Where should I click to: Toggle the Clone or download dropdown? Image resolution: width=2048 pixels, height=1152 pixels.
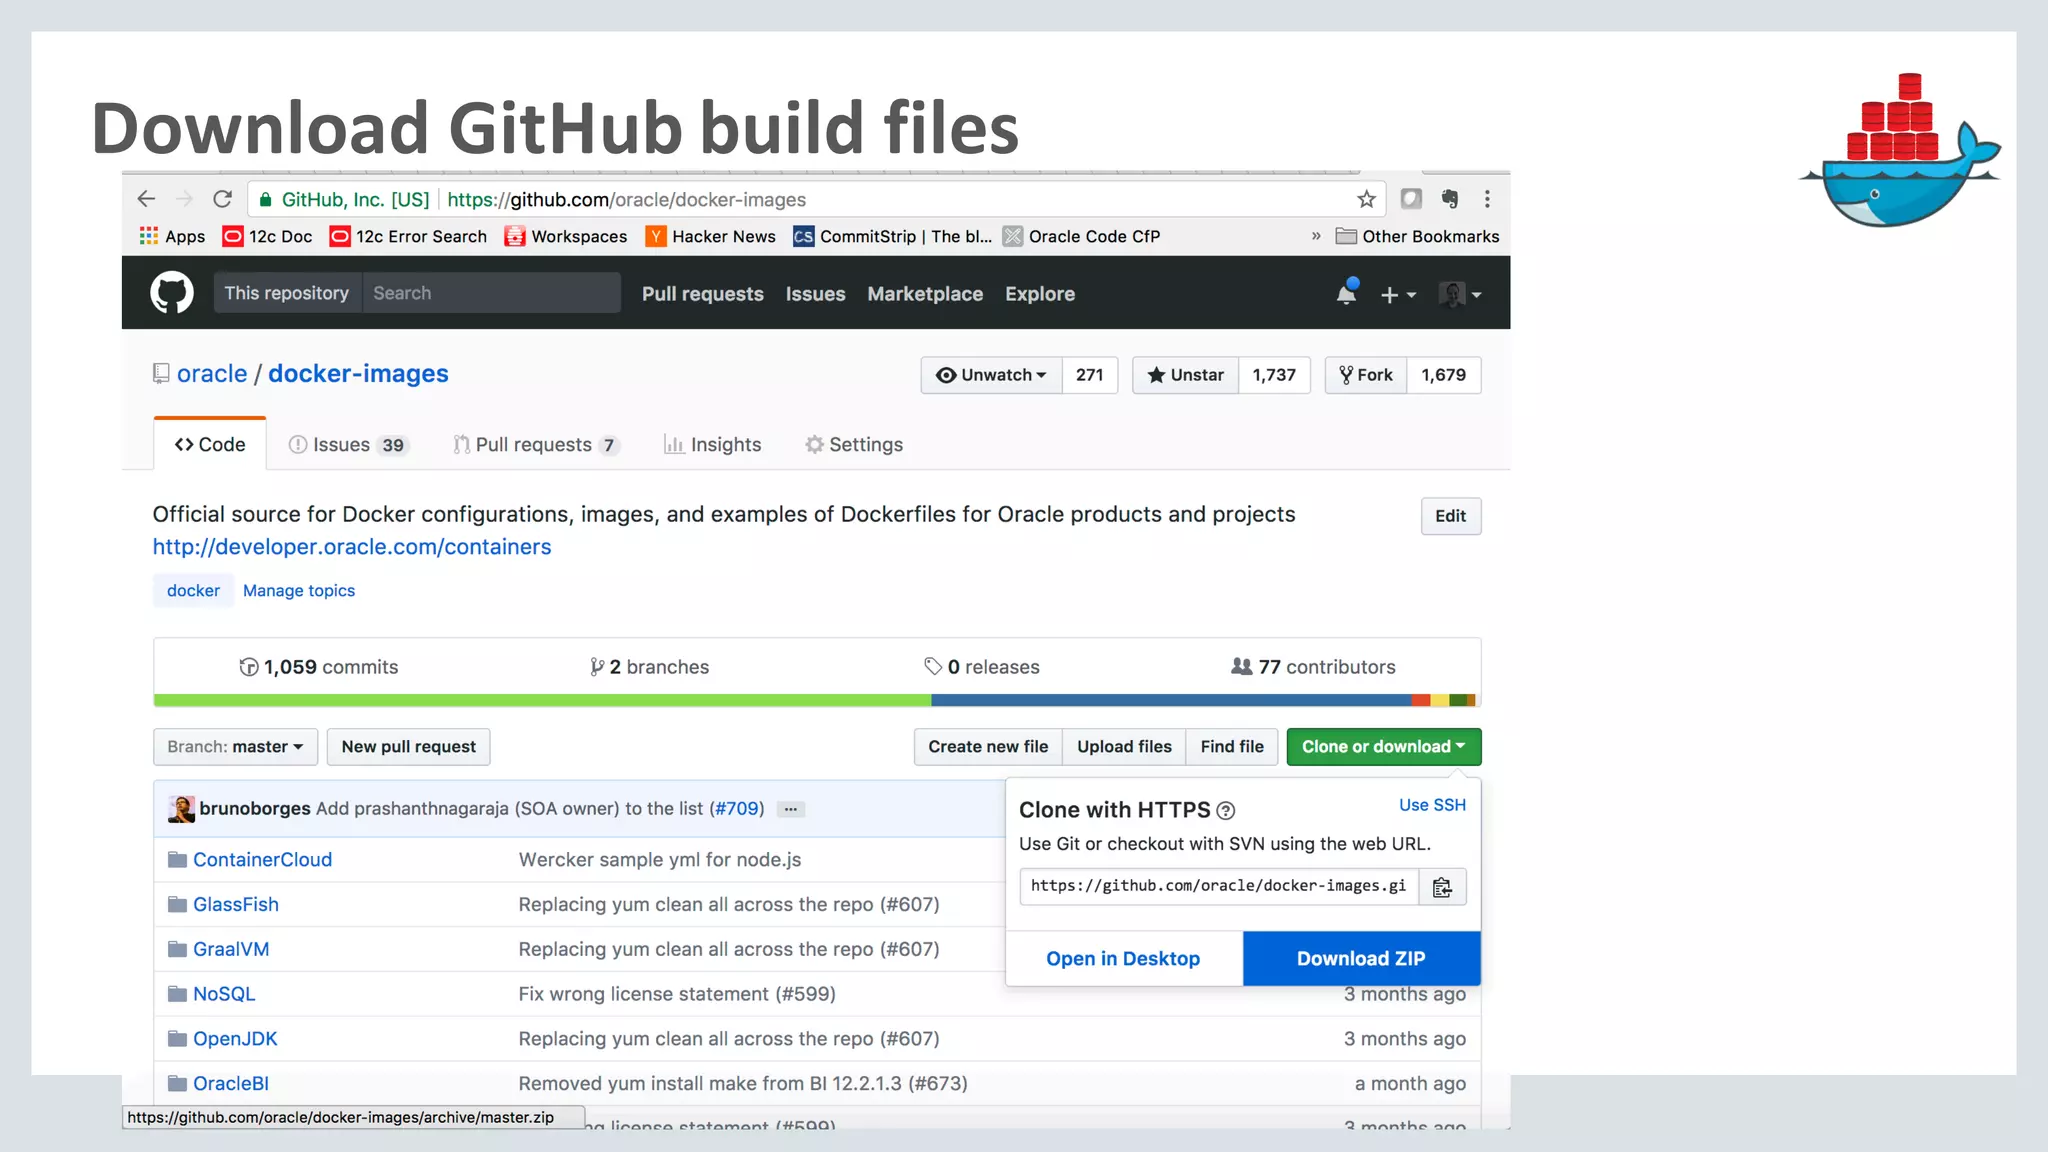coord(1384,747)
